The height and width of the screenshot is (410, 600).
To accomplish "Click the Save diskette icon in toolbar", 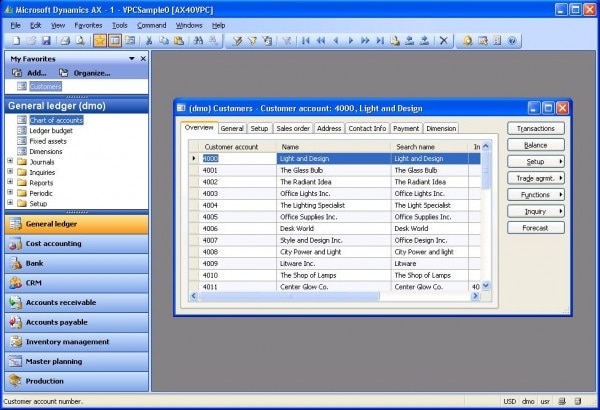I will click(46, 41).
